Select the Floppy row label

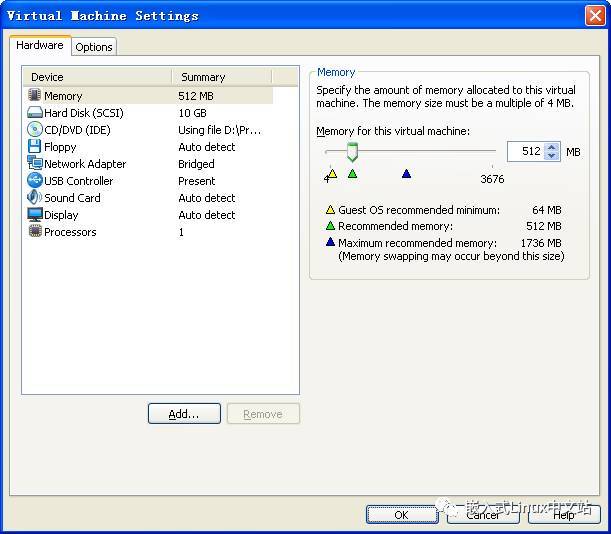click(x=60, y=147)
